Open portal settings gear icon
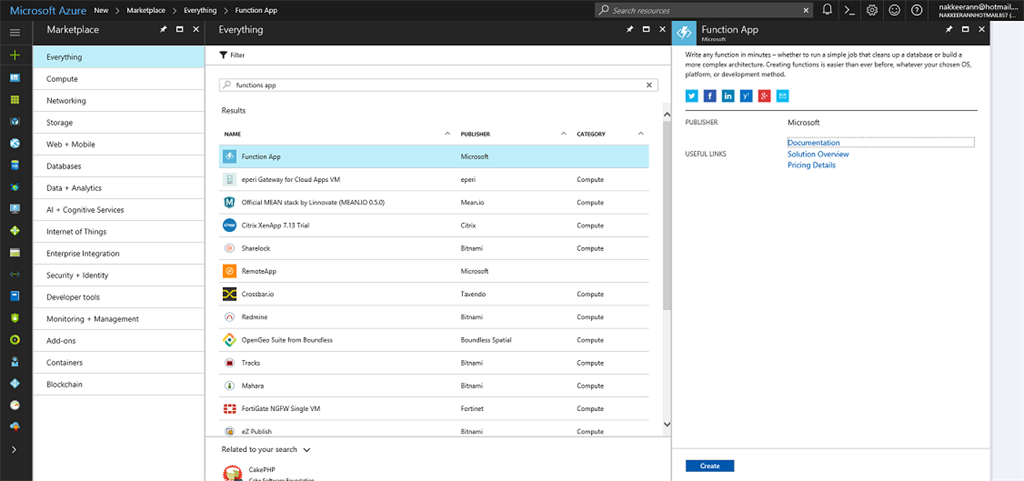1024x481 pixels. (871, 9)
